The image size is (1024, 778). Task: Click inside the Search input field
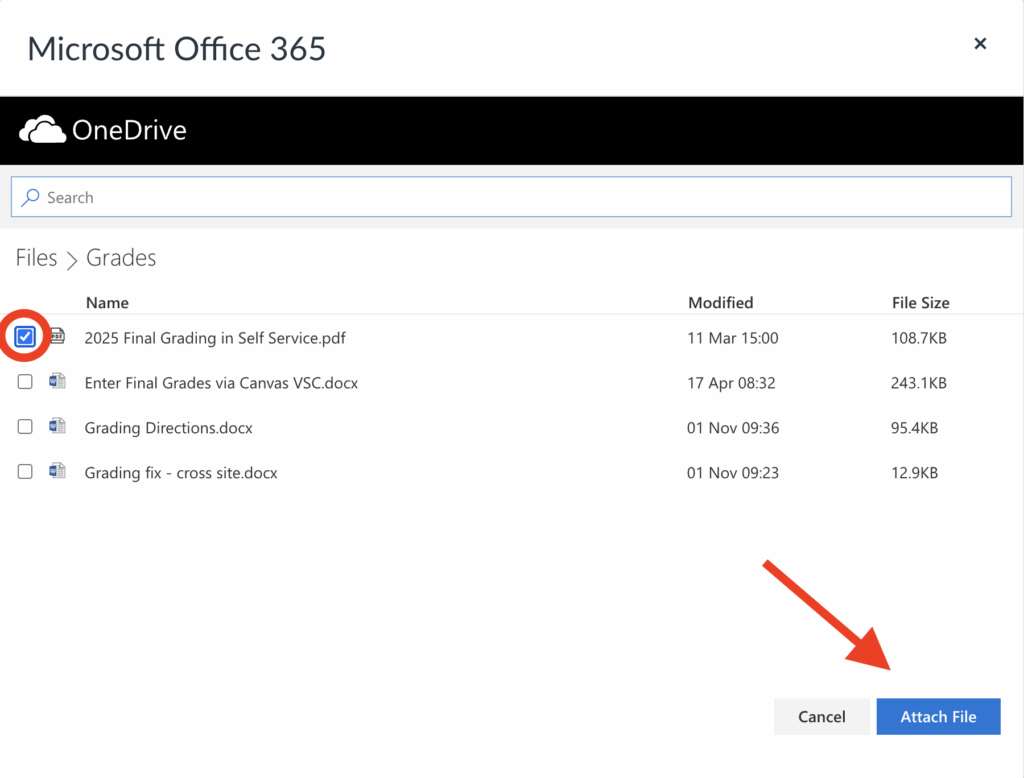pyautogui.click(x=300, y=196)
